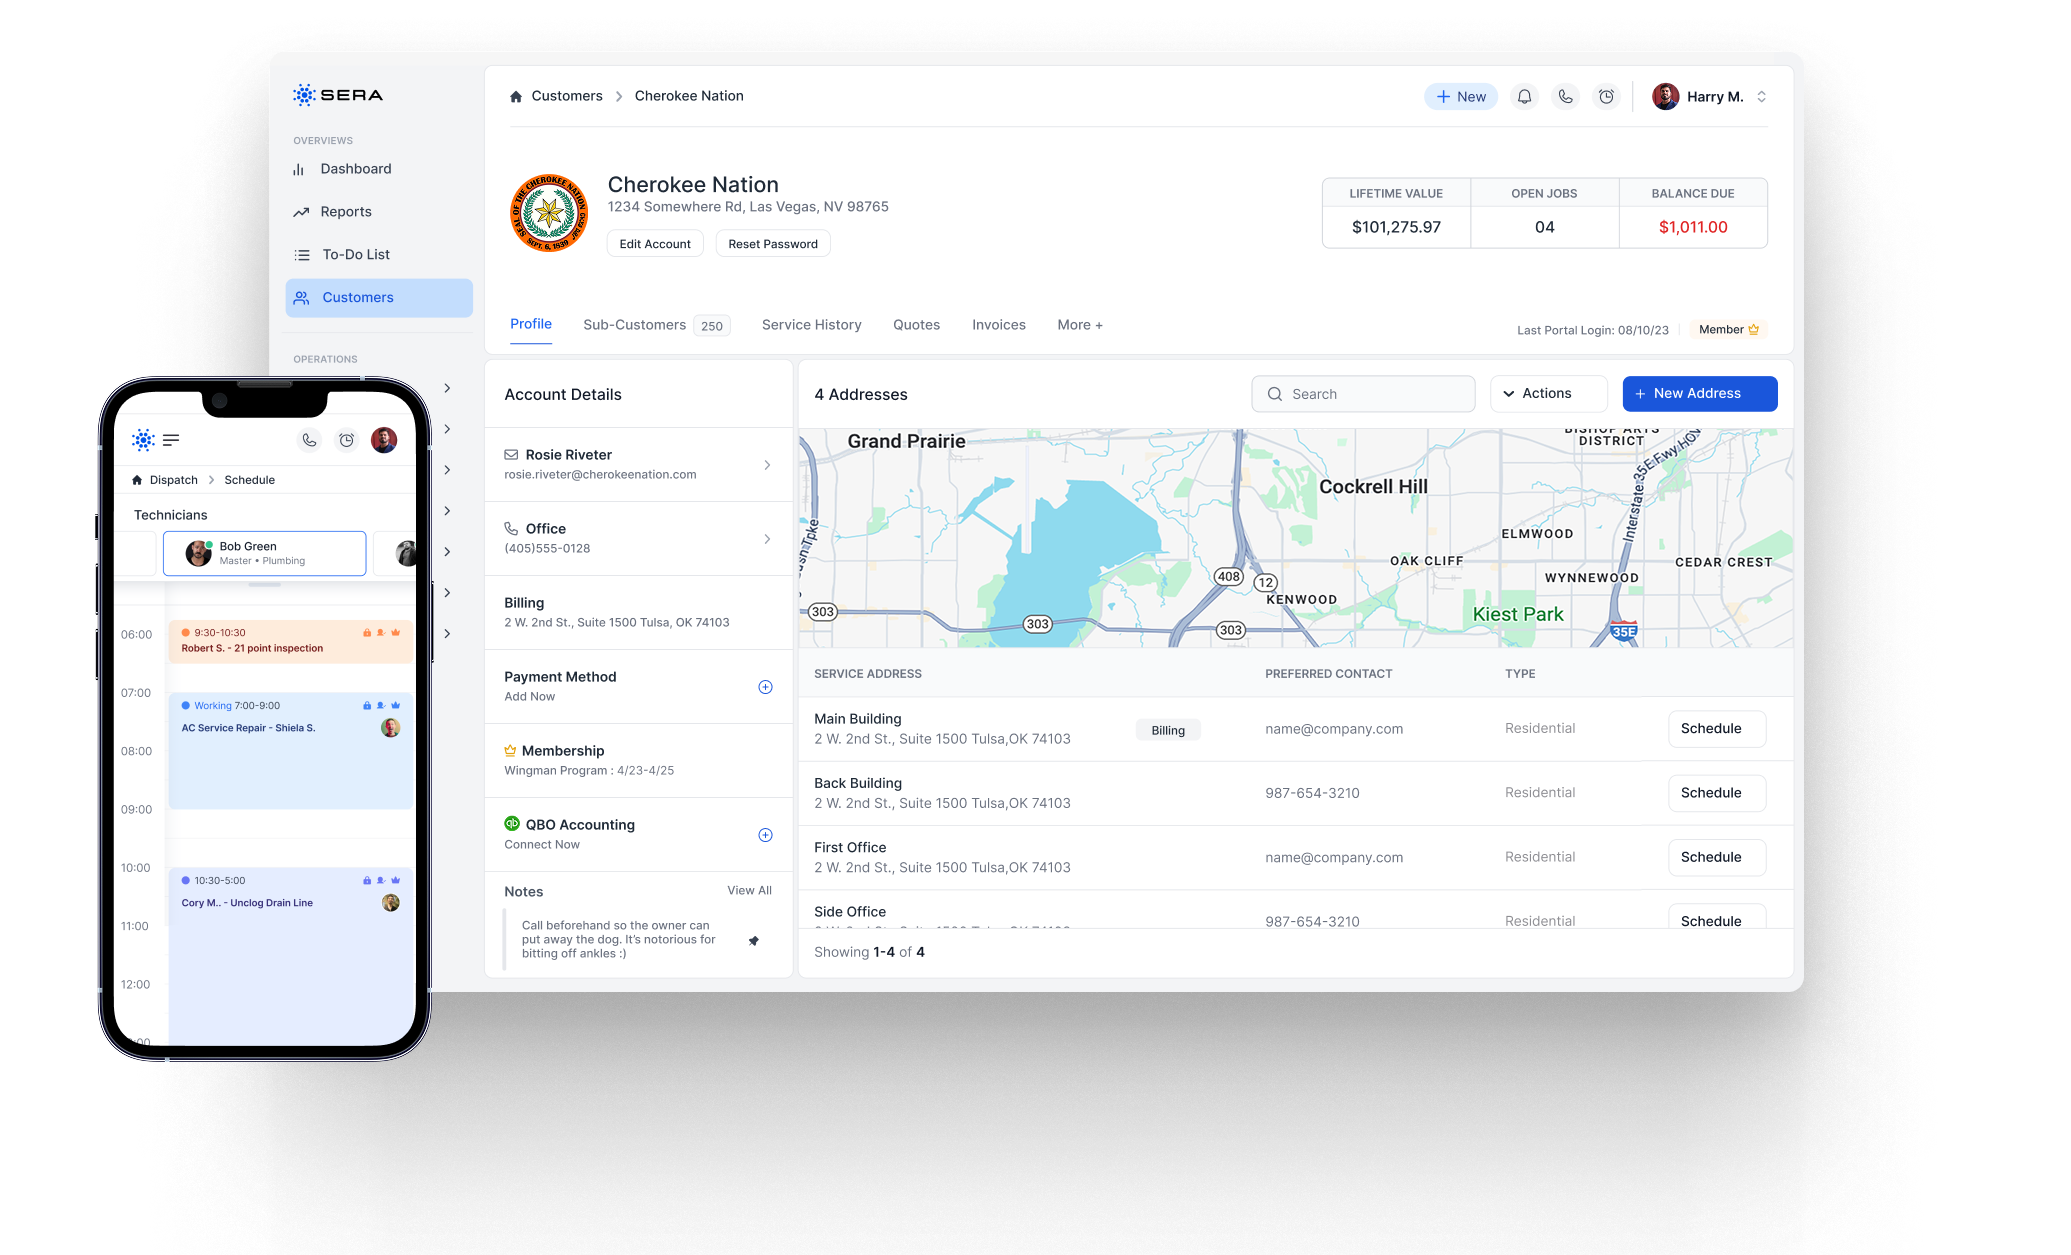Click the pin icon on the note
Viewport: 2071px width, 1255px height.
754,940
